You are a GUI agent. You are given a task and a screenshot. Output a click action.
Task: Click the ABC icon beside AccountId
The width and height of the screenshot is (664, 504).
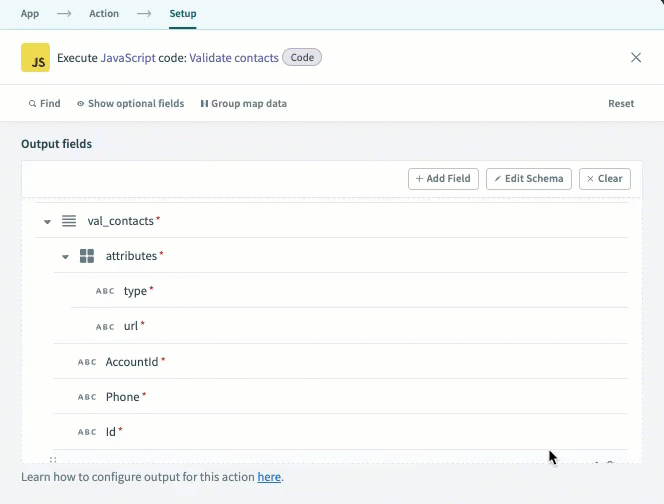coord(87,362)
